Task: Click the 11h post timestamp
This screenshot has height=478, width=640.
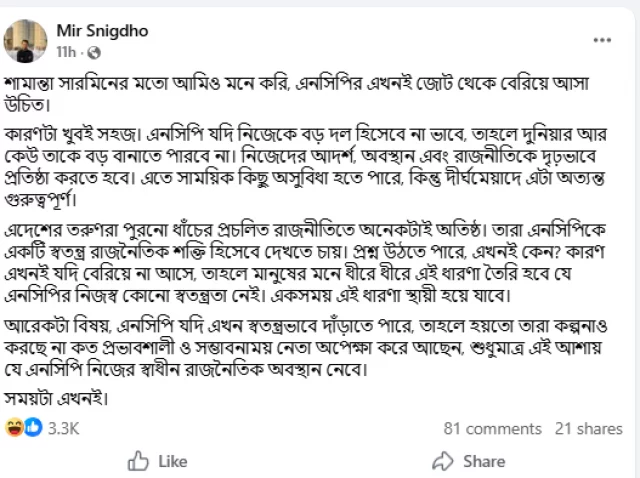Action: click(x=68, y=51)
